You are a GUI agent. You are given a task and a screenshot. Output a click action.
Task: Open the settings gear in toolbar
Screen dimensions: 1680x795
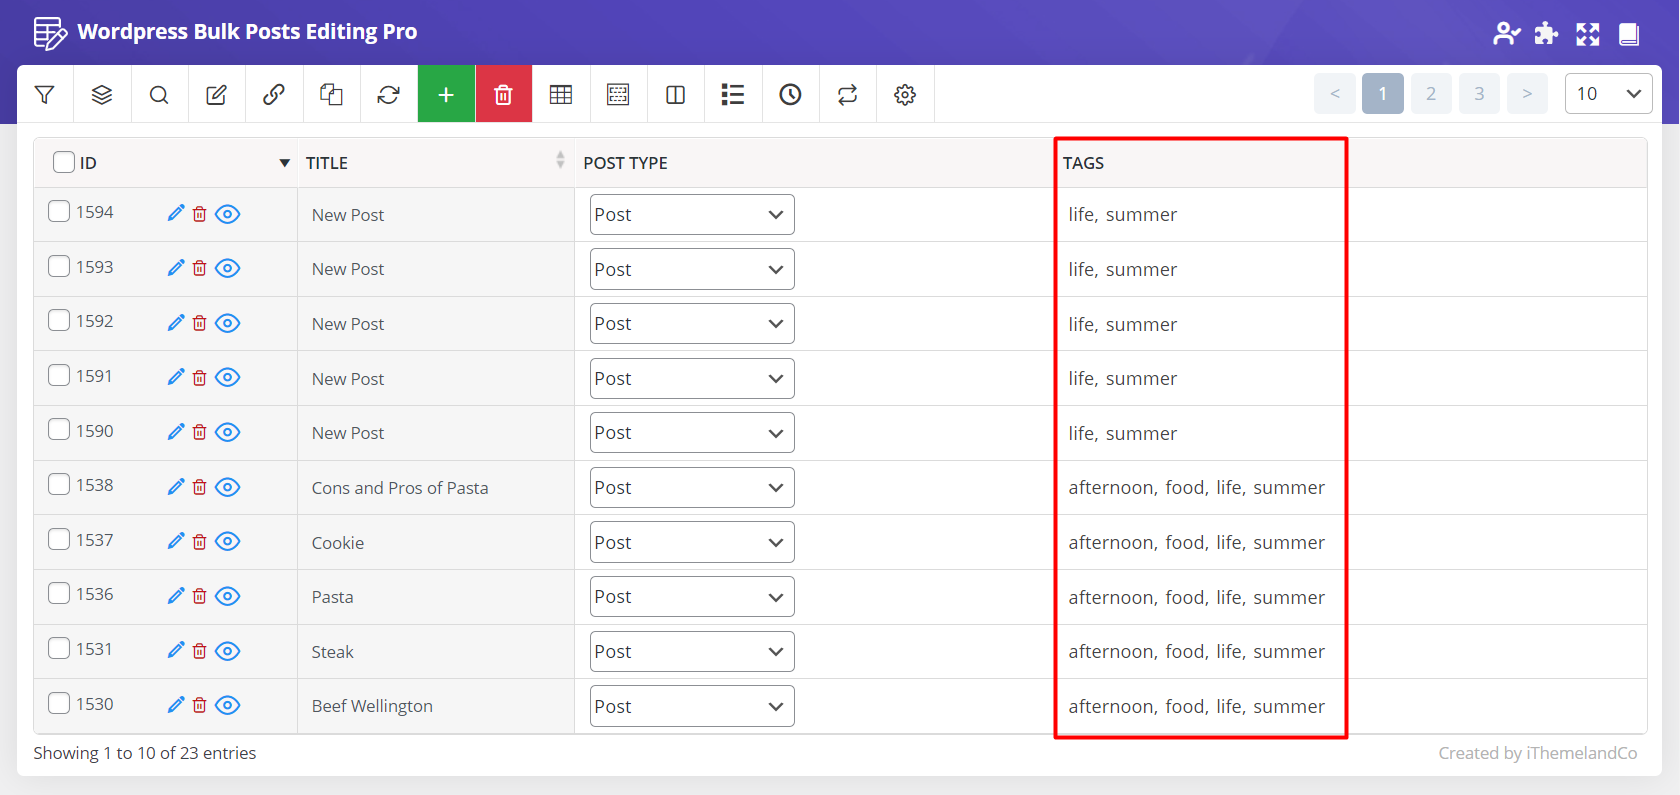pyautogui.click(x=905, y=94)
